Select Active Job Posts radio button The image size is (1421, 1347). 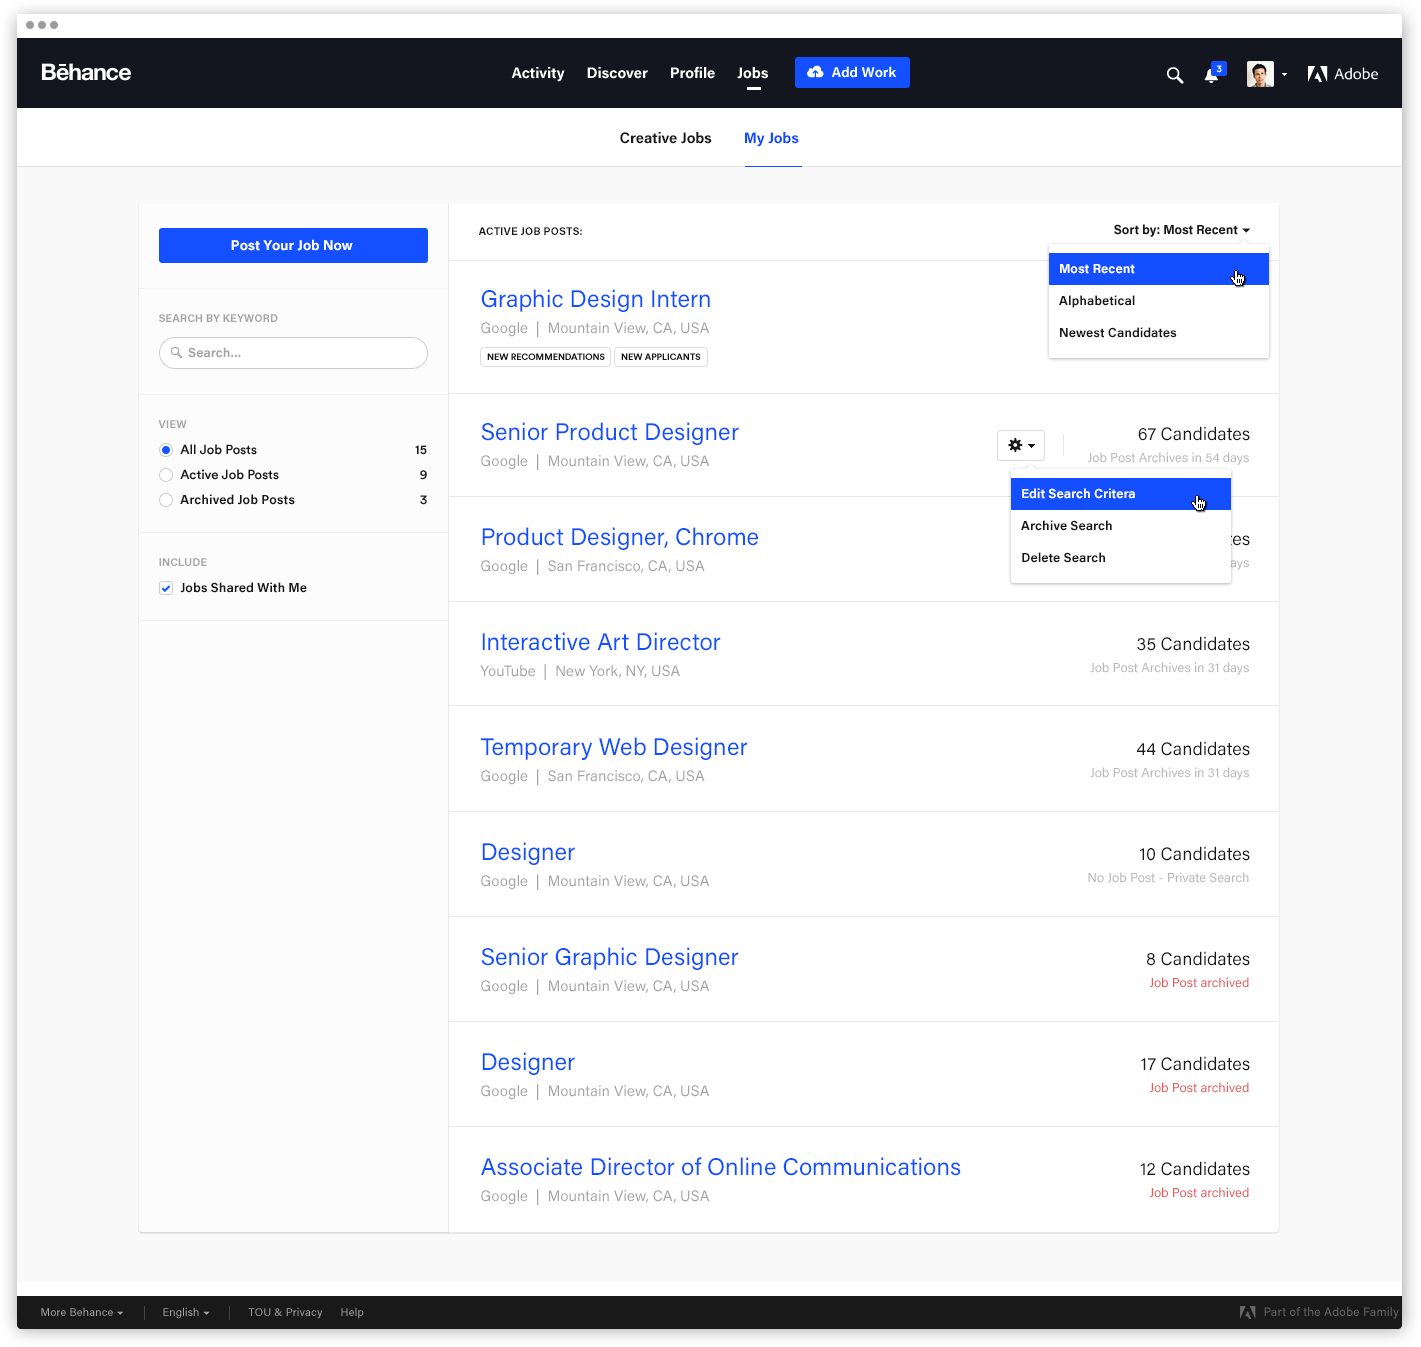[x=166, y=475]
